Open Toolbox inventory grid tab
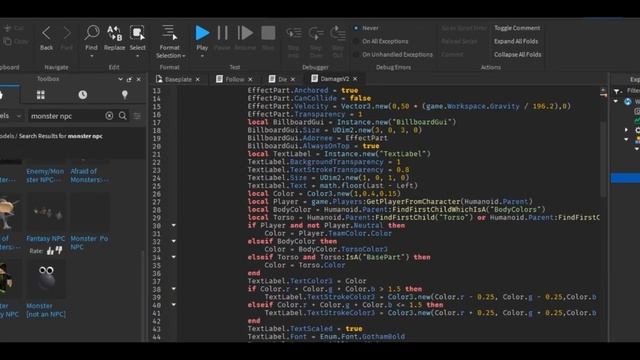This screenshot has width=640, height=360. (x=41, y=95)
